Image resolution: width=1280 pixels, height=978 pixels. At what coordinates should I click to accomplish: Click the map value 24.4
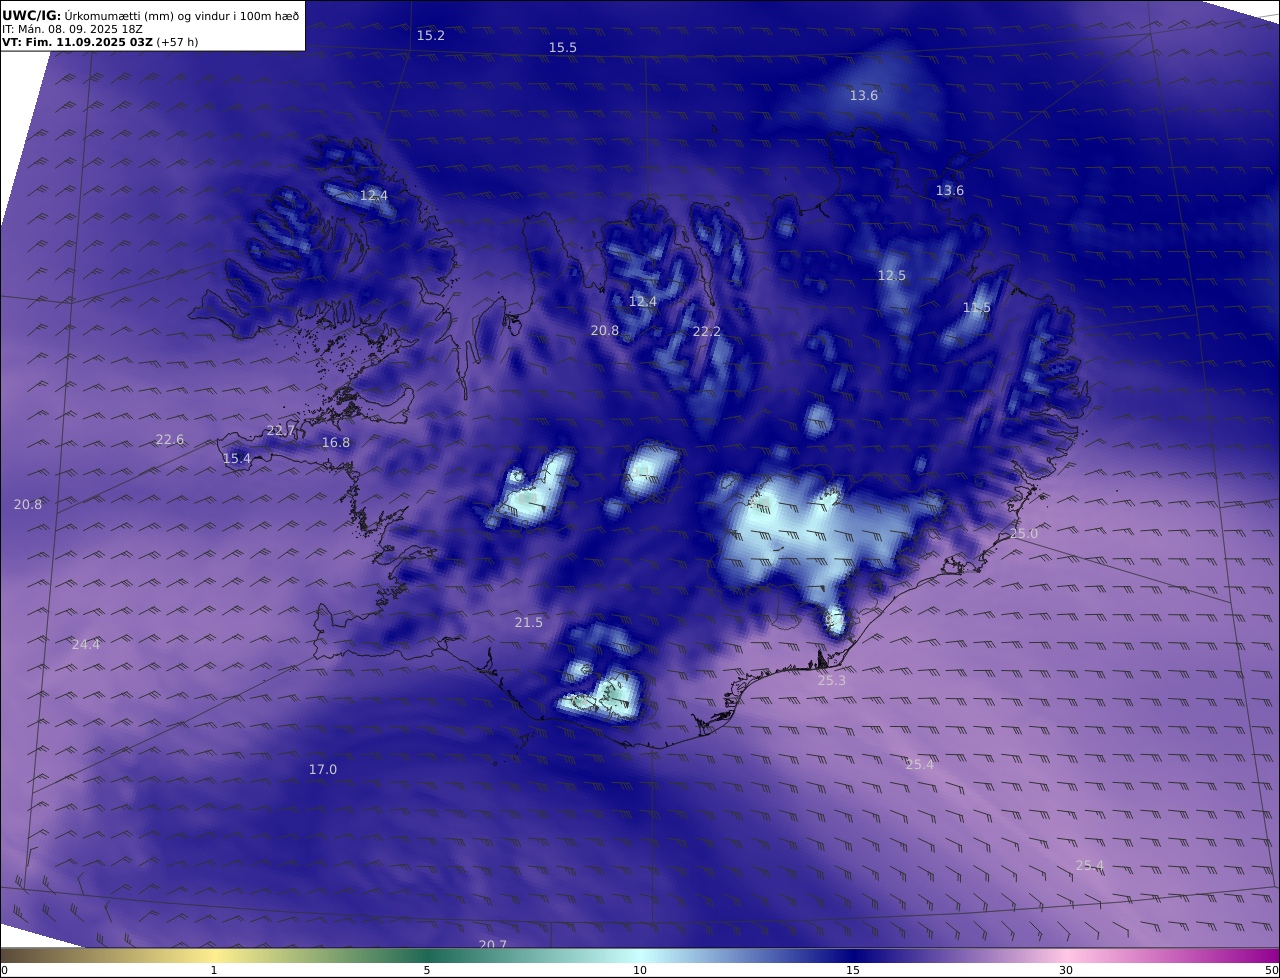[86, 644]
